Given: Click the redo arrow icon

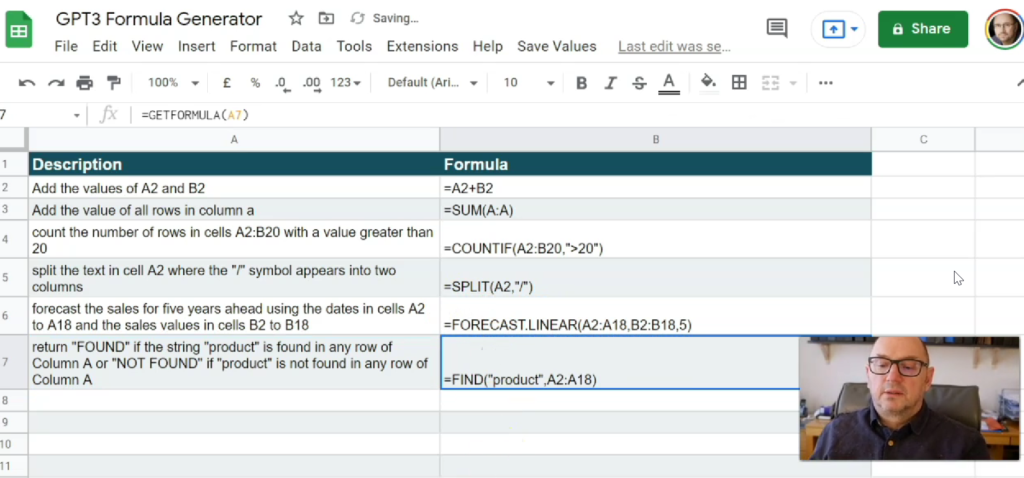Looking at the screenshot, I should [56, 83].
